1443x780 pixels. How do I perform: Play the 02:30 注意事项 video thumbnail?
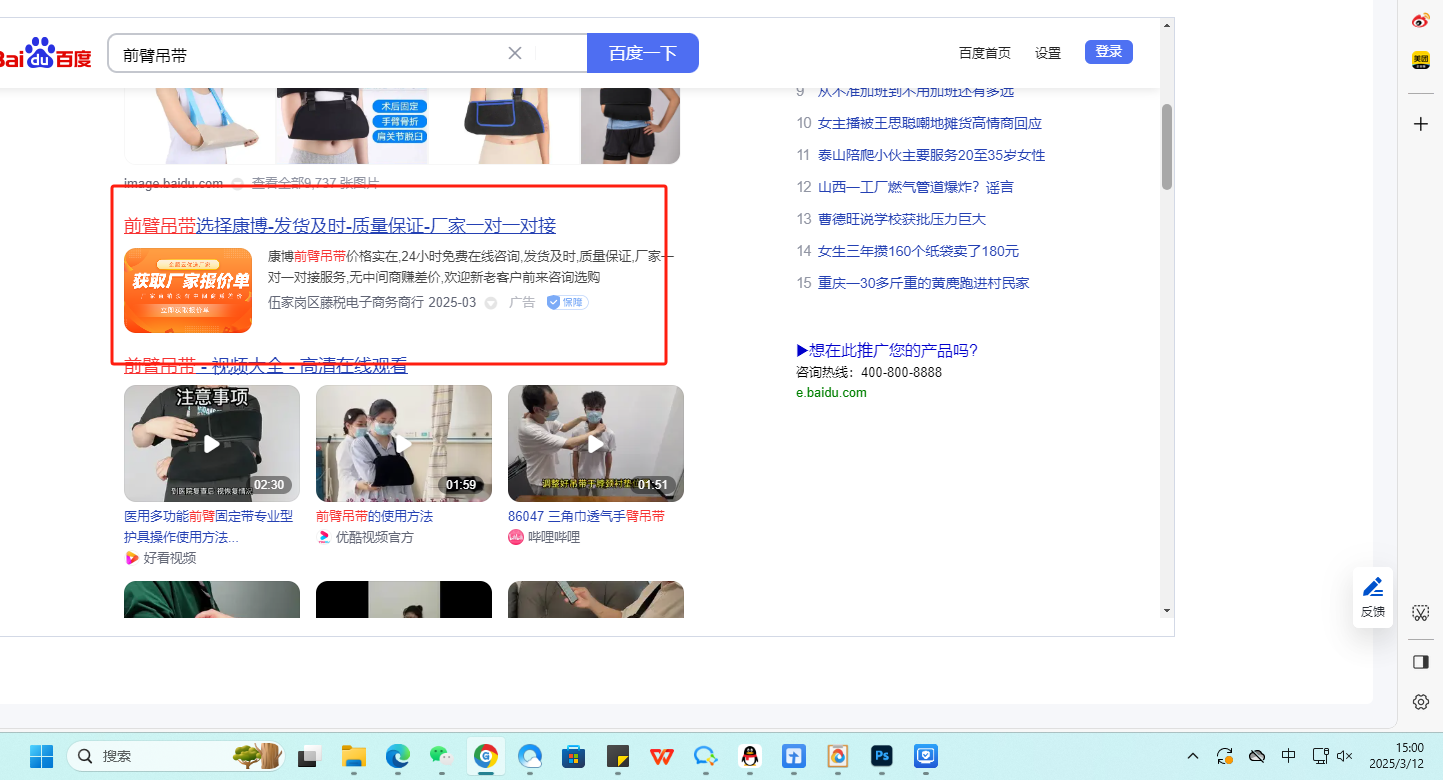click(212, 443)
